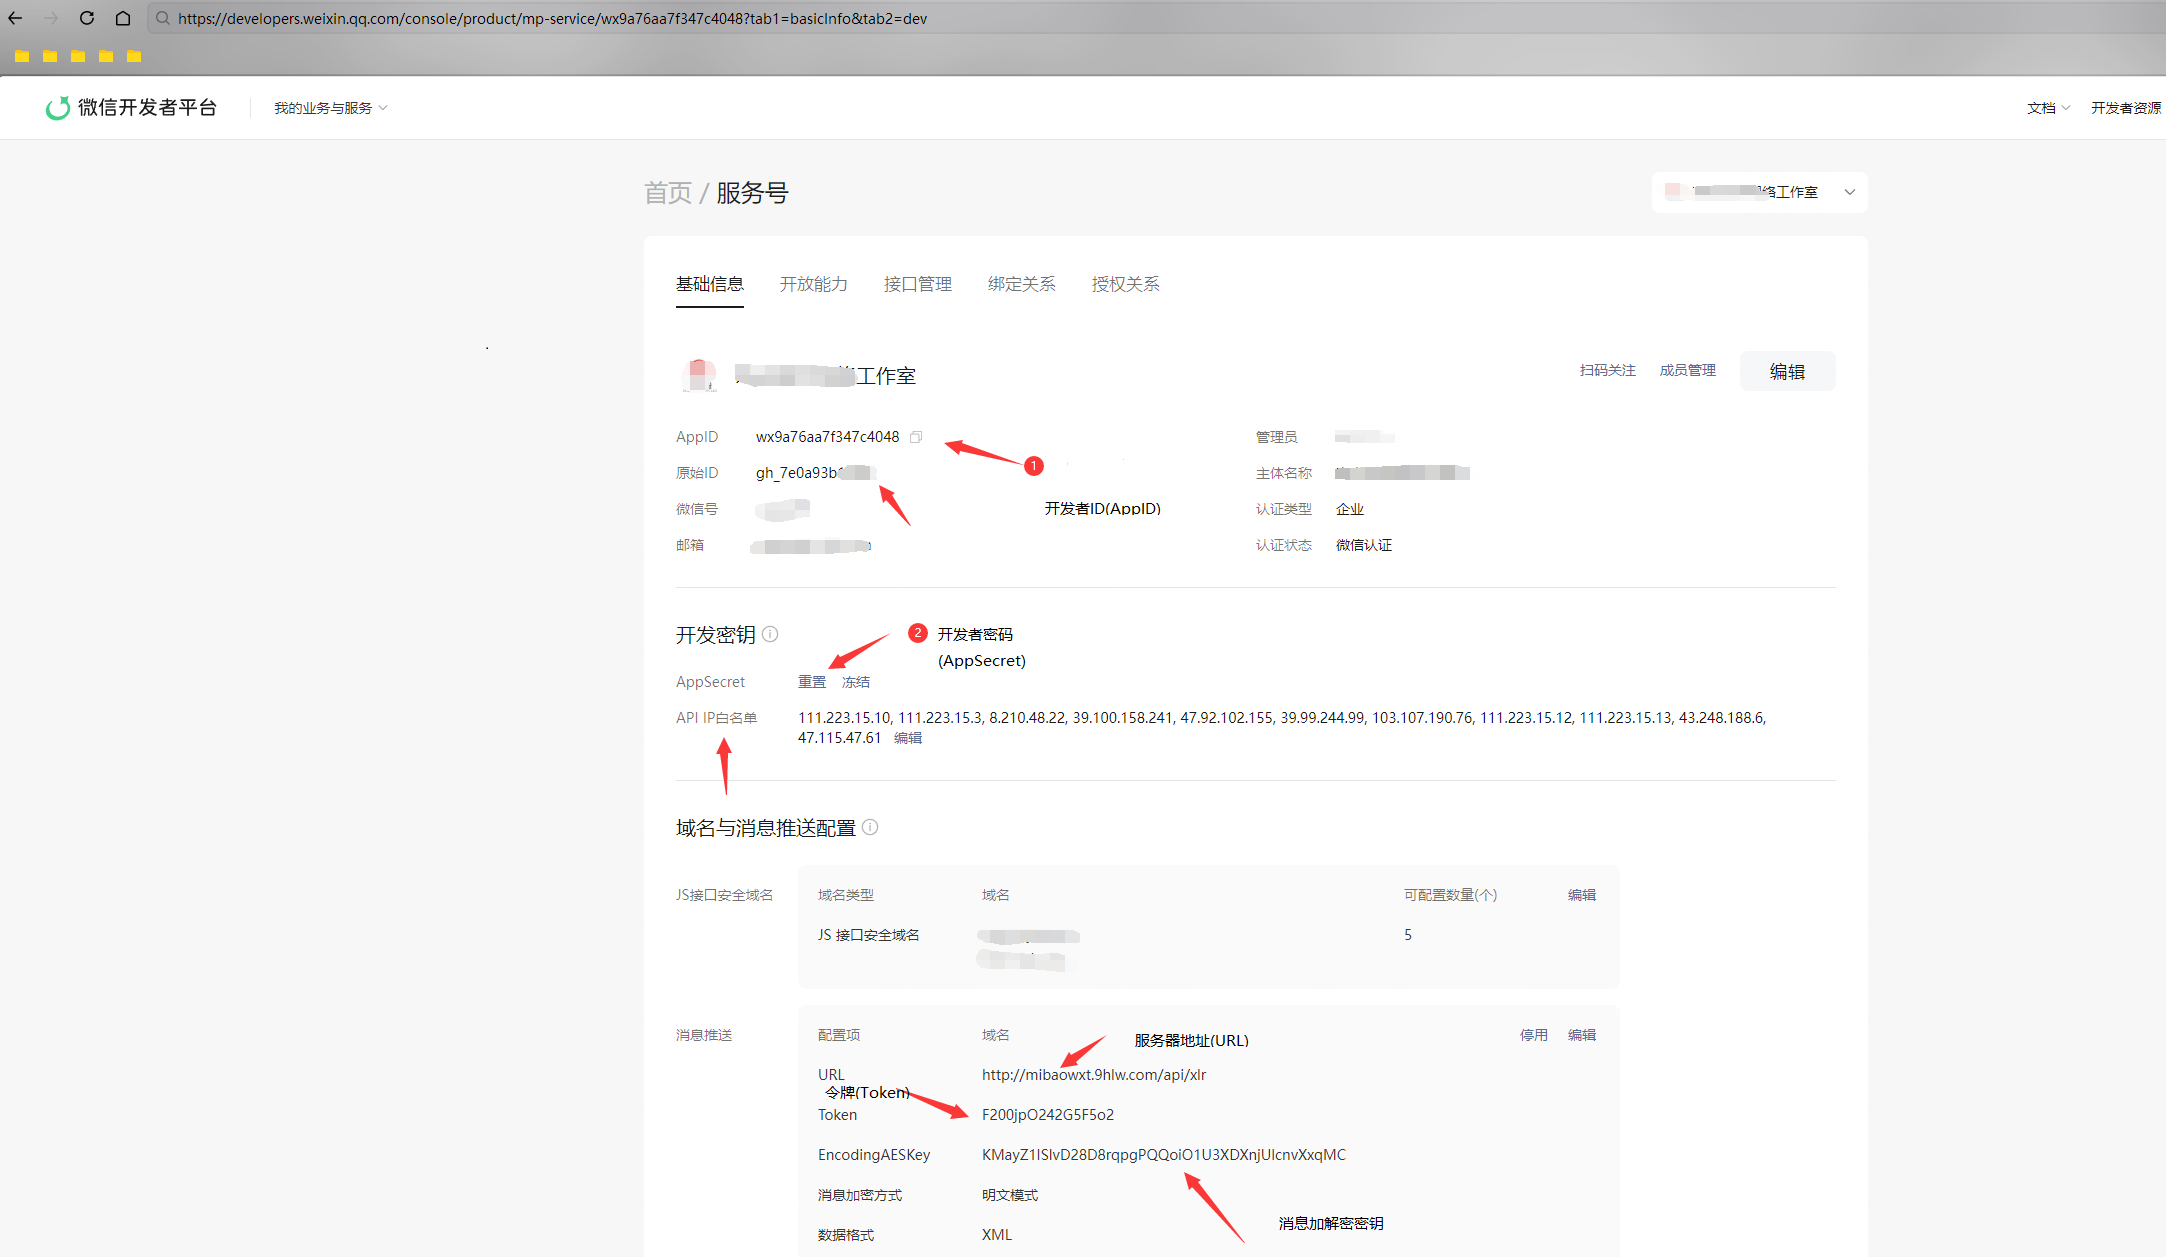The height and width of the screenshot is (1257, 2166).
Task: Click the 编辑 button for account info
Action: pos(1787,370)
